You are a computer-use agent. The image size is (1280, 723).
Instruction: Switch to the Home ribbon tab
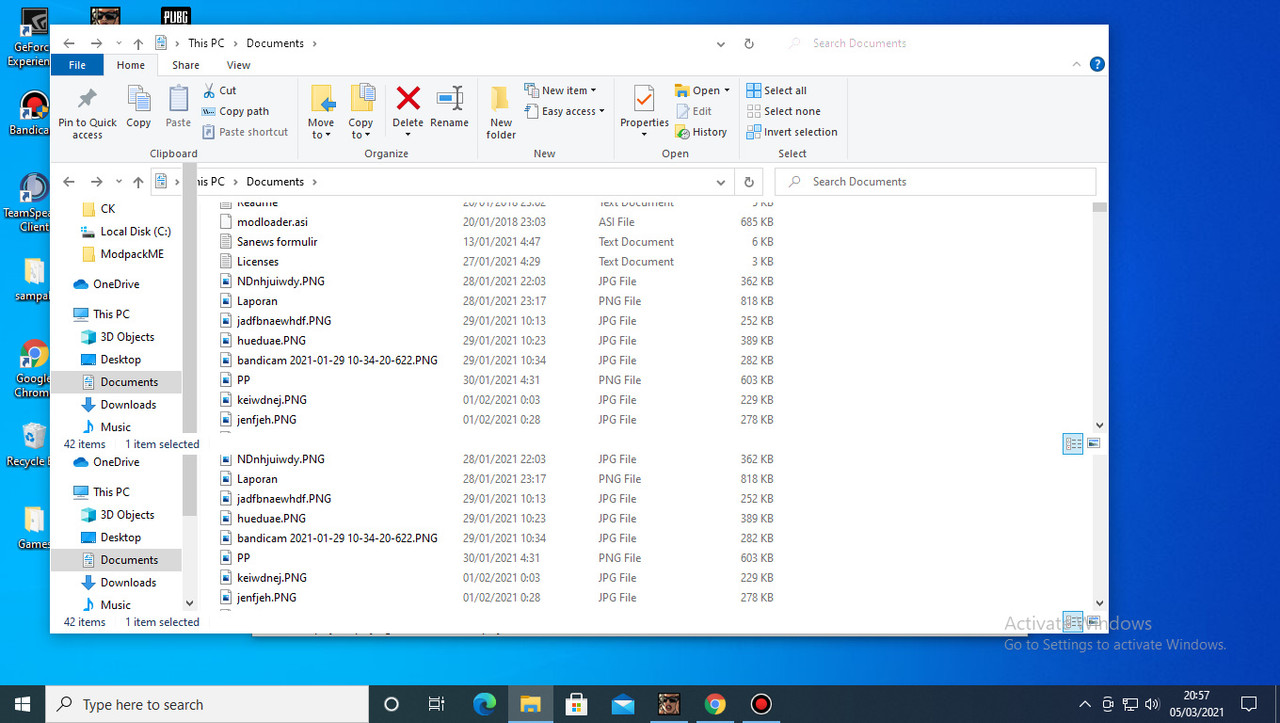(131, 65)
